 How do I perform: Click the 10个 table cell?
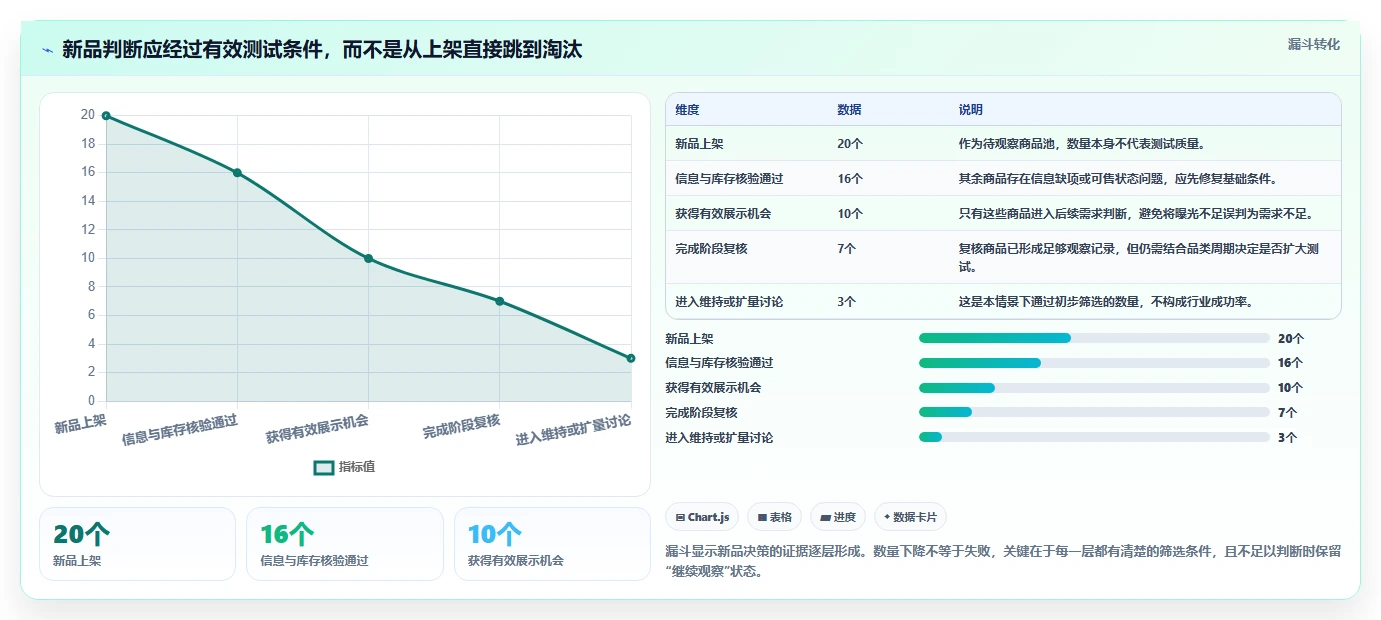pyautogui.click(x=850, y=214)
